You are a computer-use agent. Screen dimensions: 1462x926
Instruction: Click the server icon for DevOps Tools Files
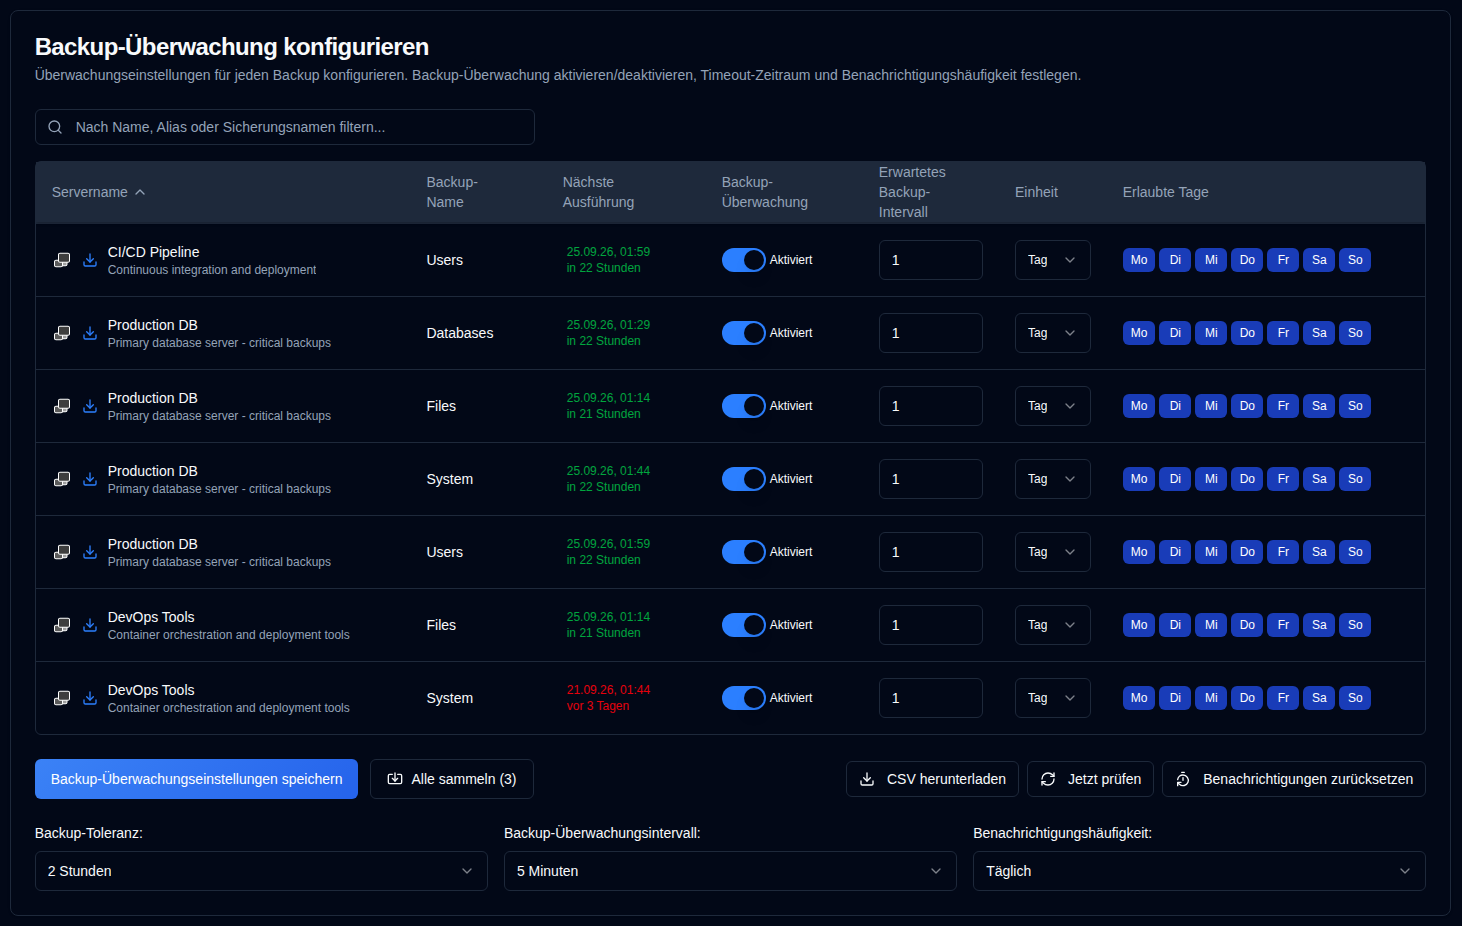coord(62,625)
